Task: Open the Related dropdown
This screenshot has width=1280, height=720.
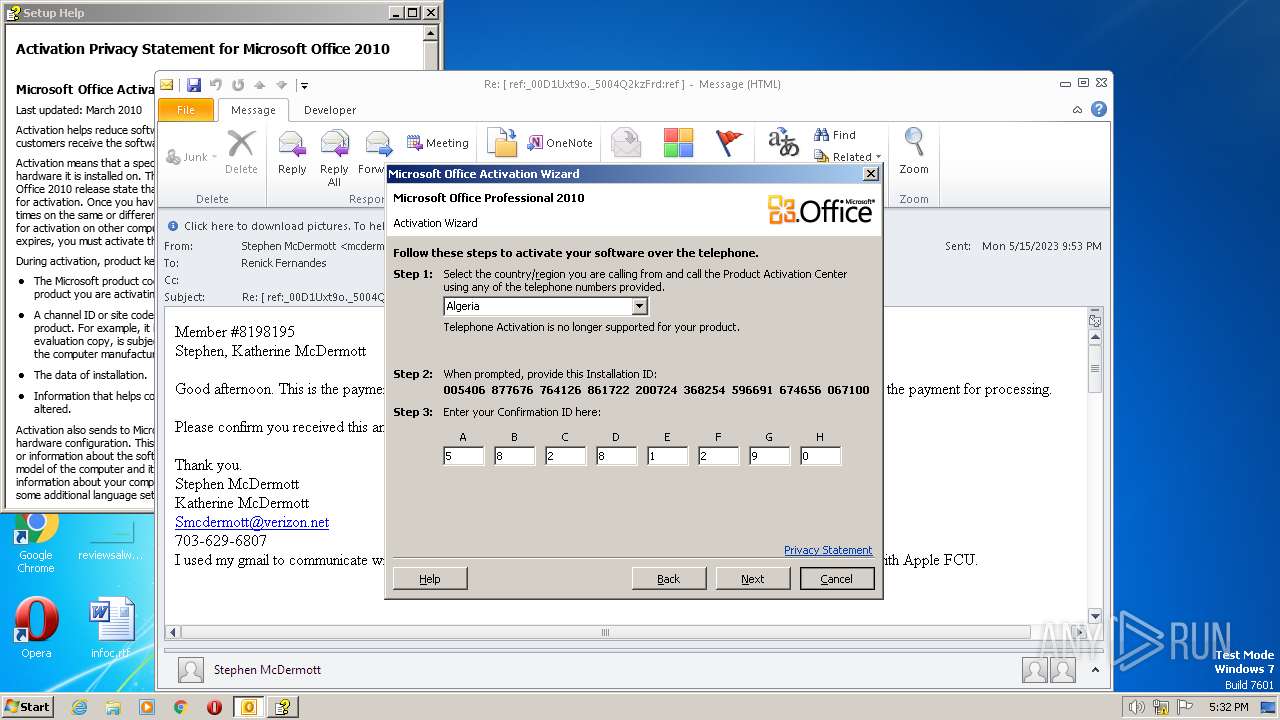Action: click(848, 157)
